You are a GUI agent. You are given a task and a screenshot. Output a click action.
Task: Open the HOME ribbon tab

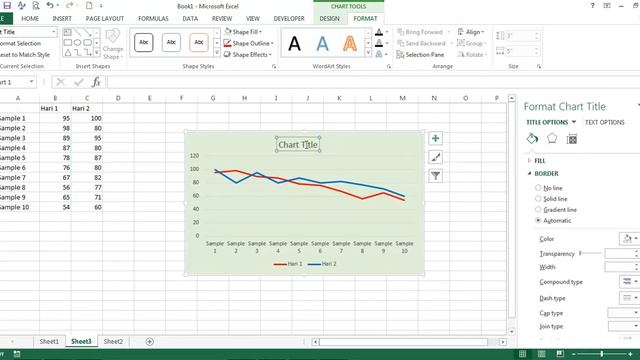point(30,19)
